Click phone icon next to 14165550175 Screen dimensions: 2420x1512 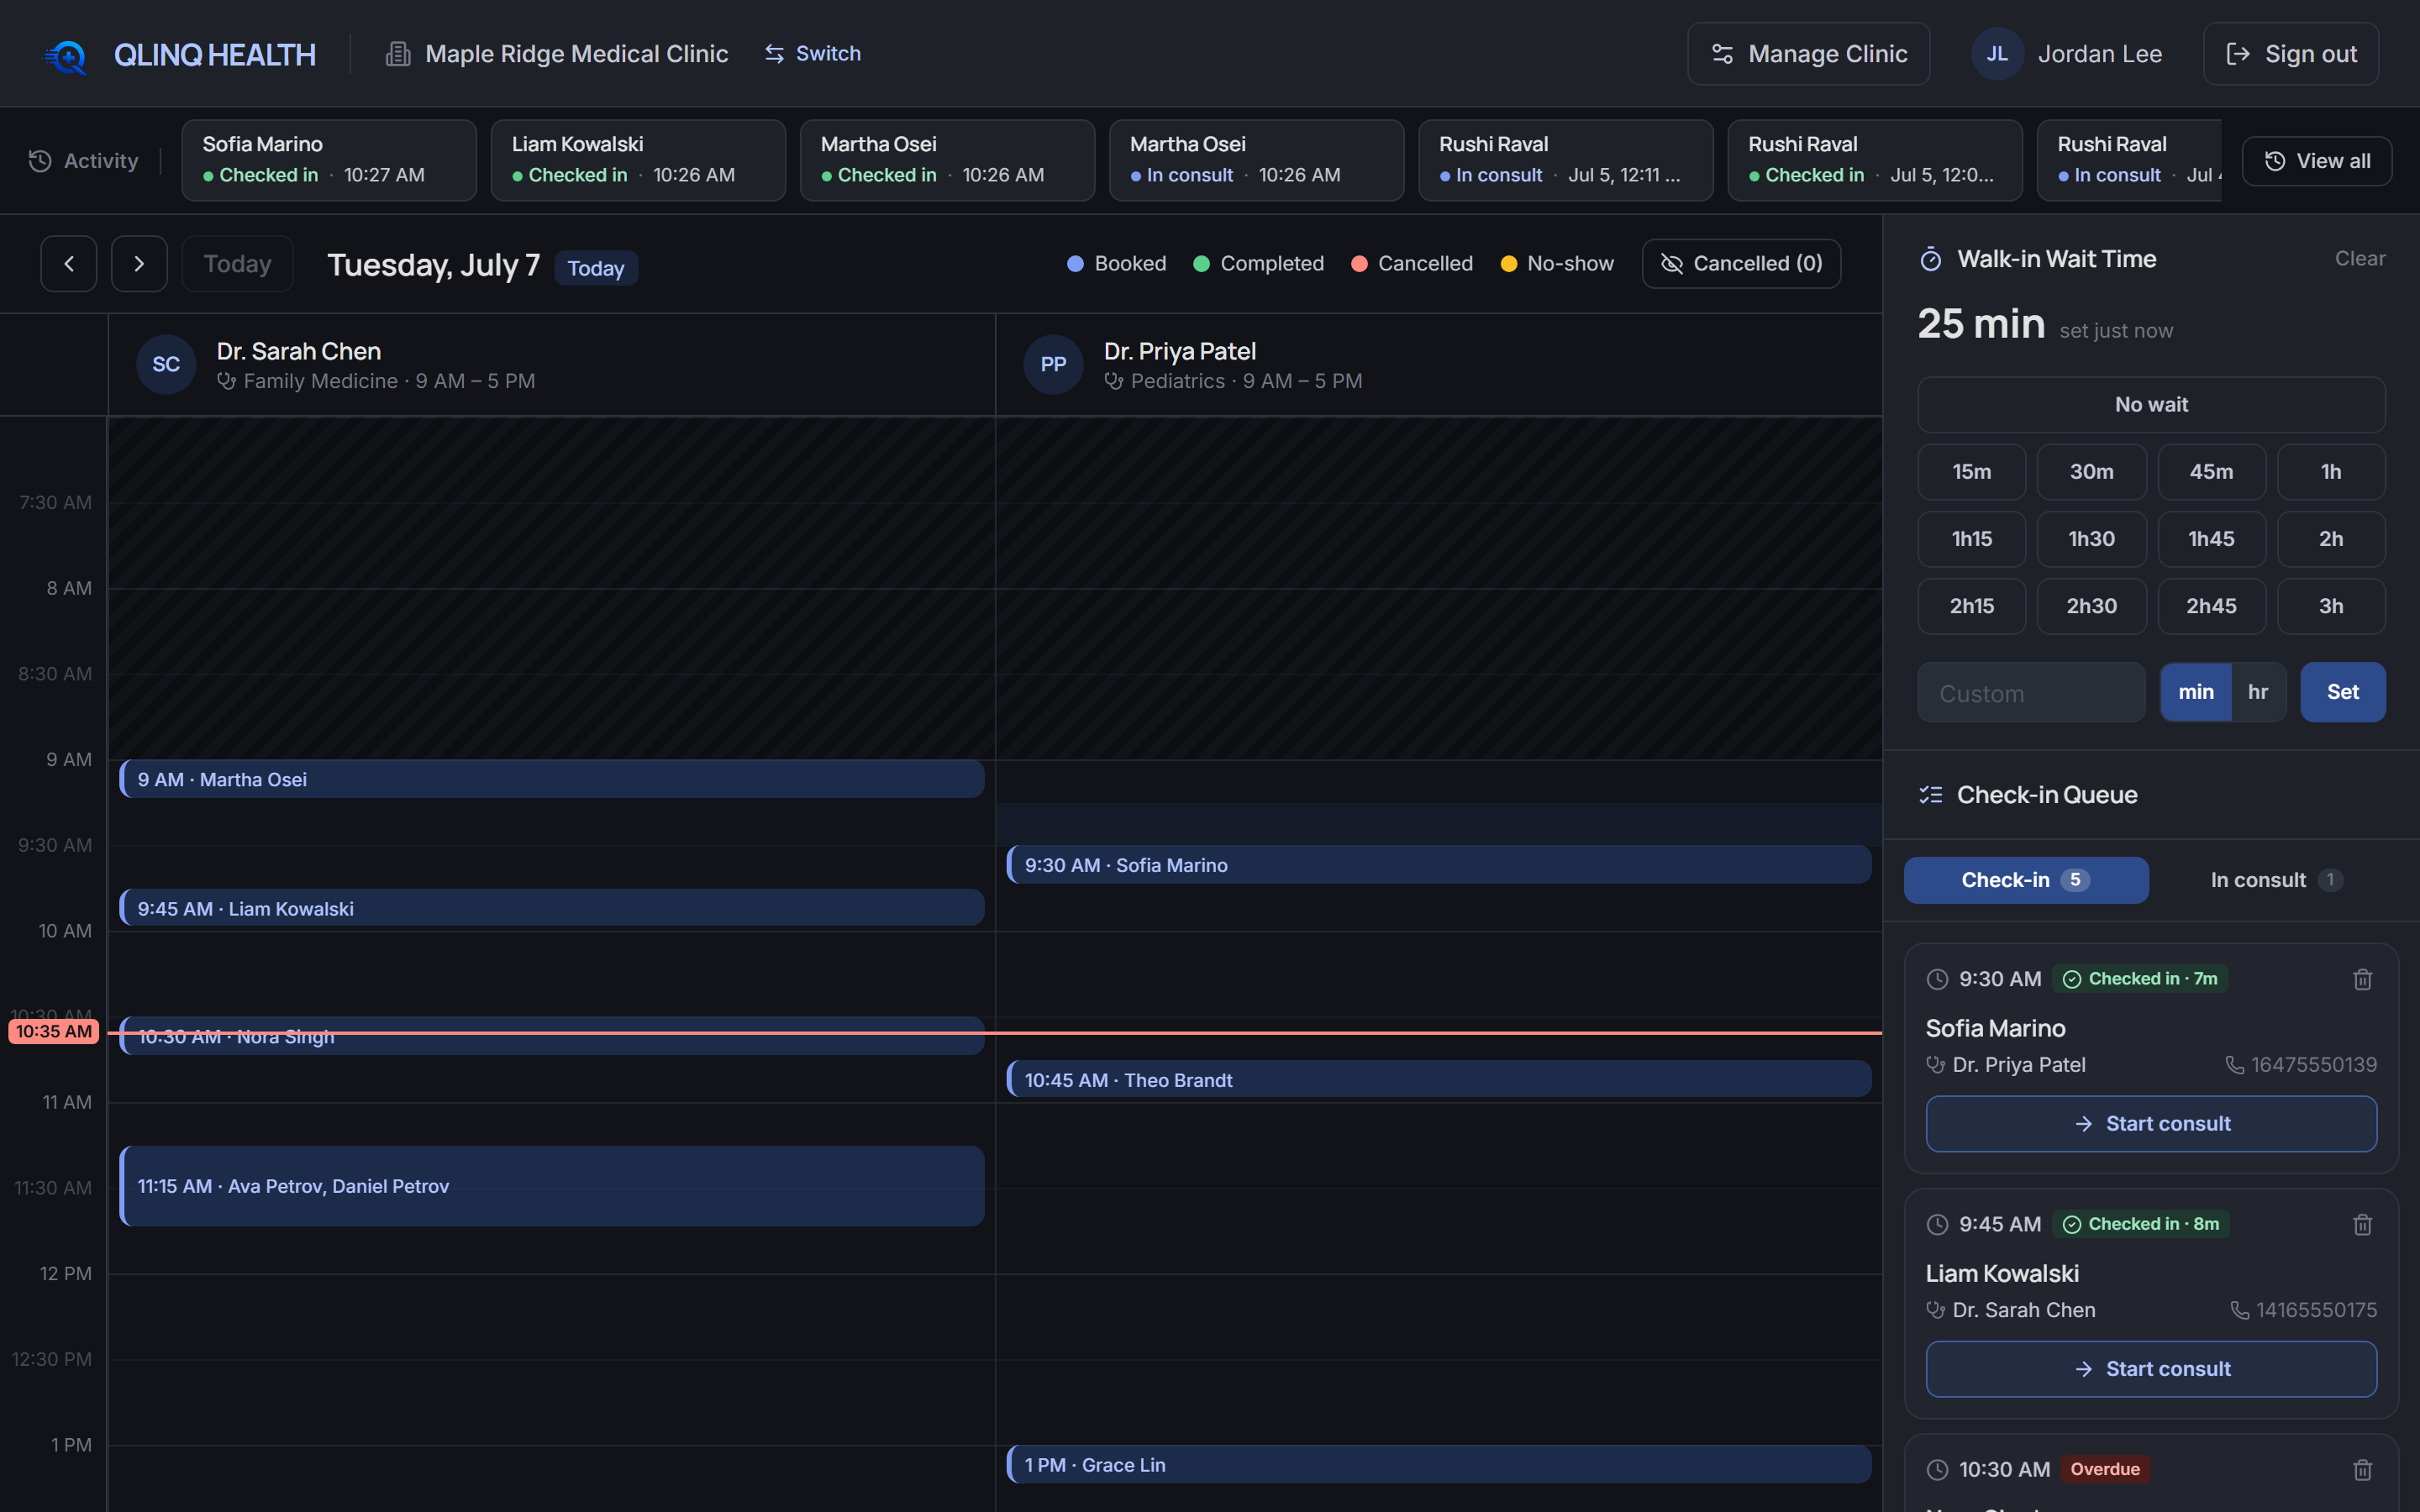click(x=2239, y=1310)
